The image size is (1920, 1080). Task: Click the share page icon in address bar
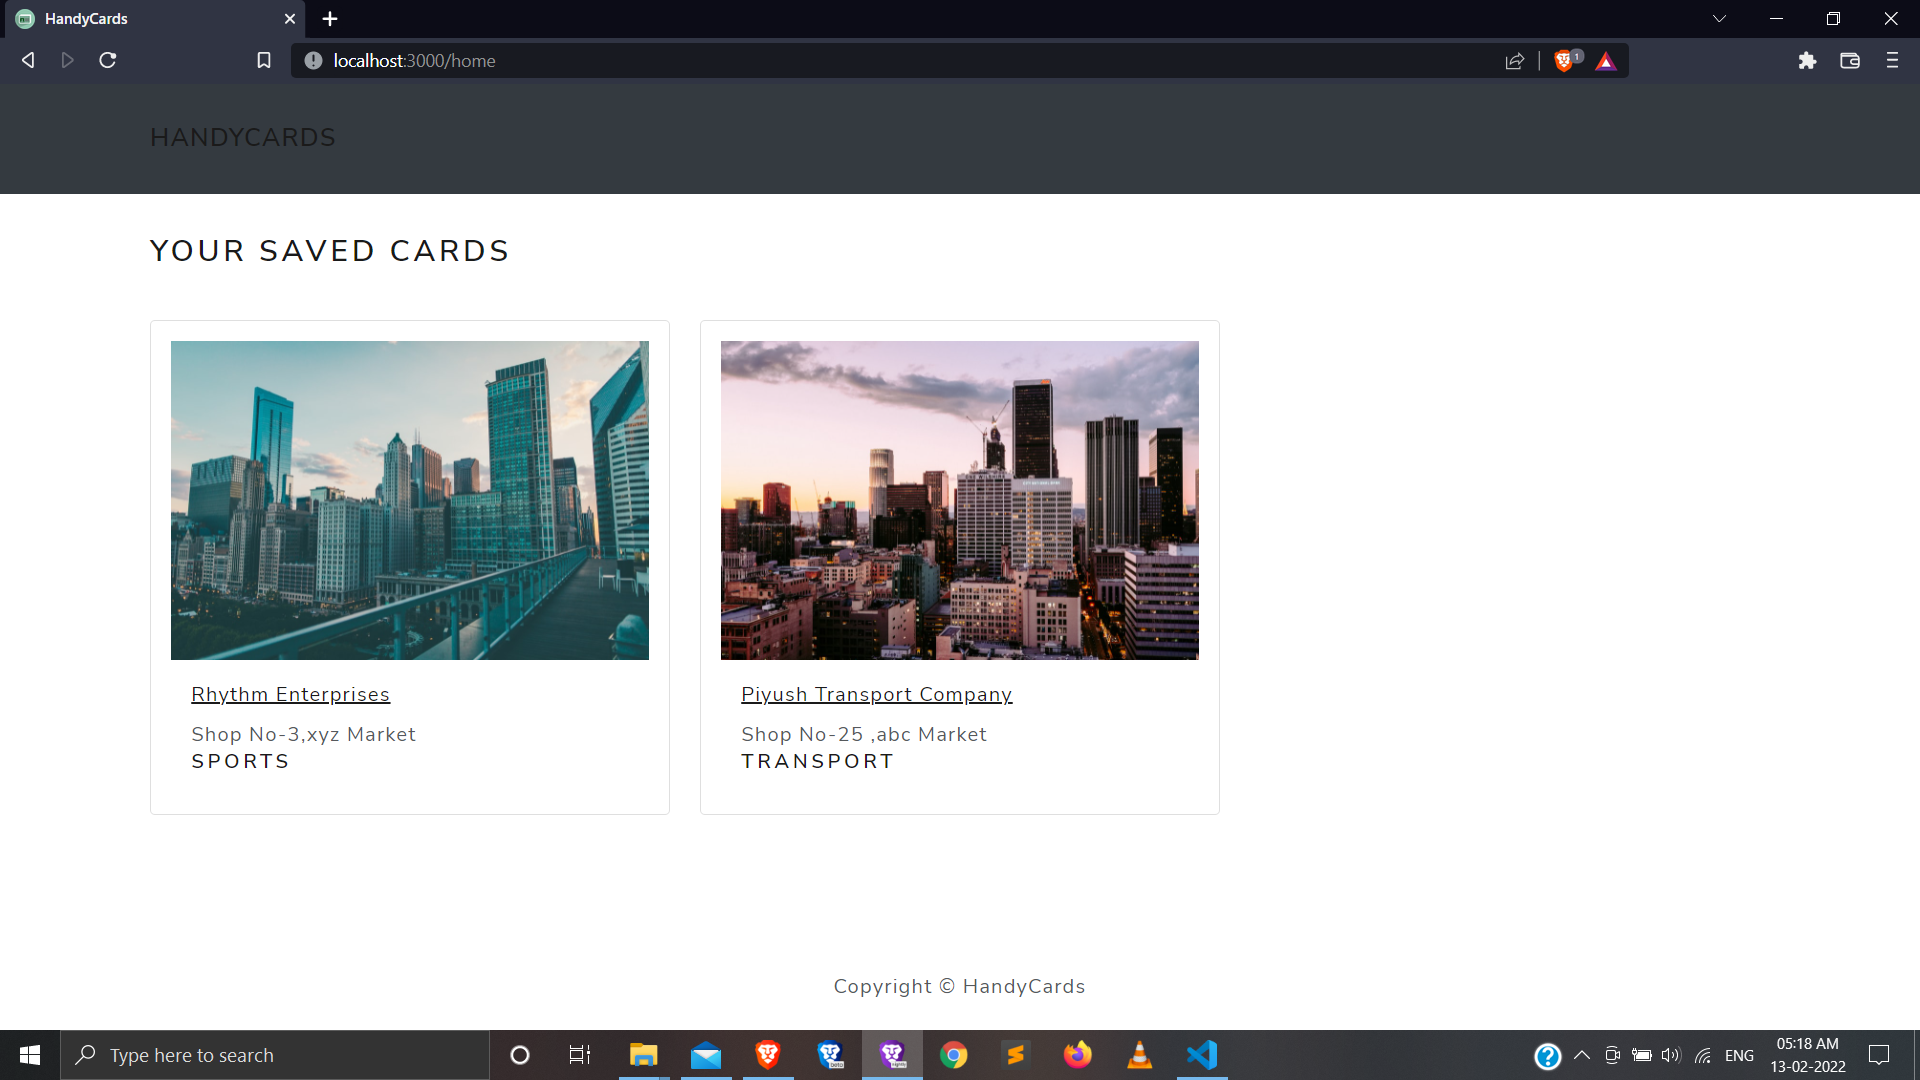point(1515,61)
